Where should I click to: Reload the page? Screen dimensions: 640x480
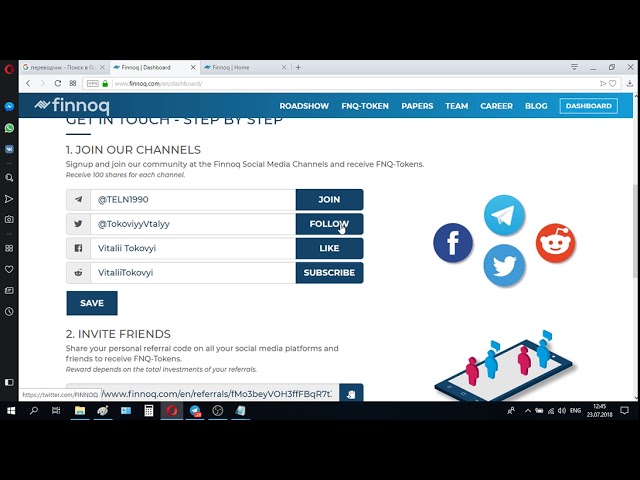click(58, 83)
